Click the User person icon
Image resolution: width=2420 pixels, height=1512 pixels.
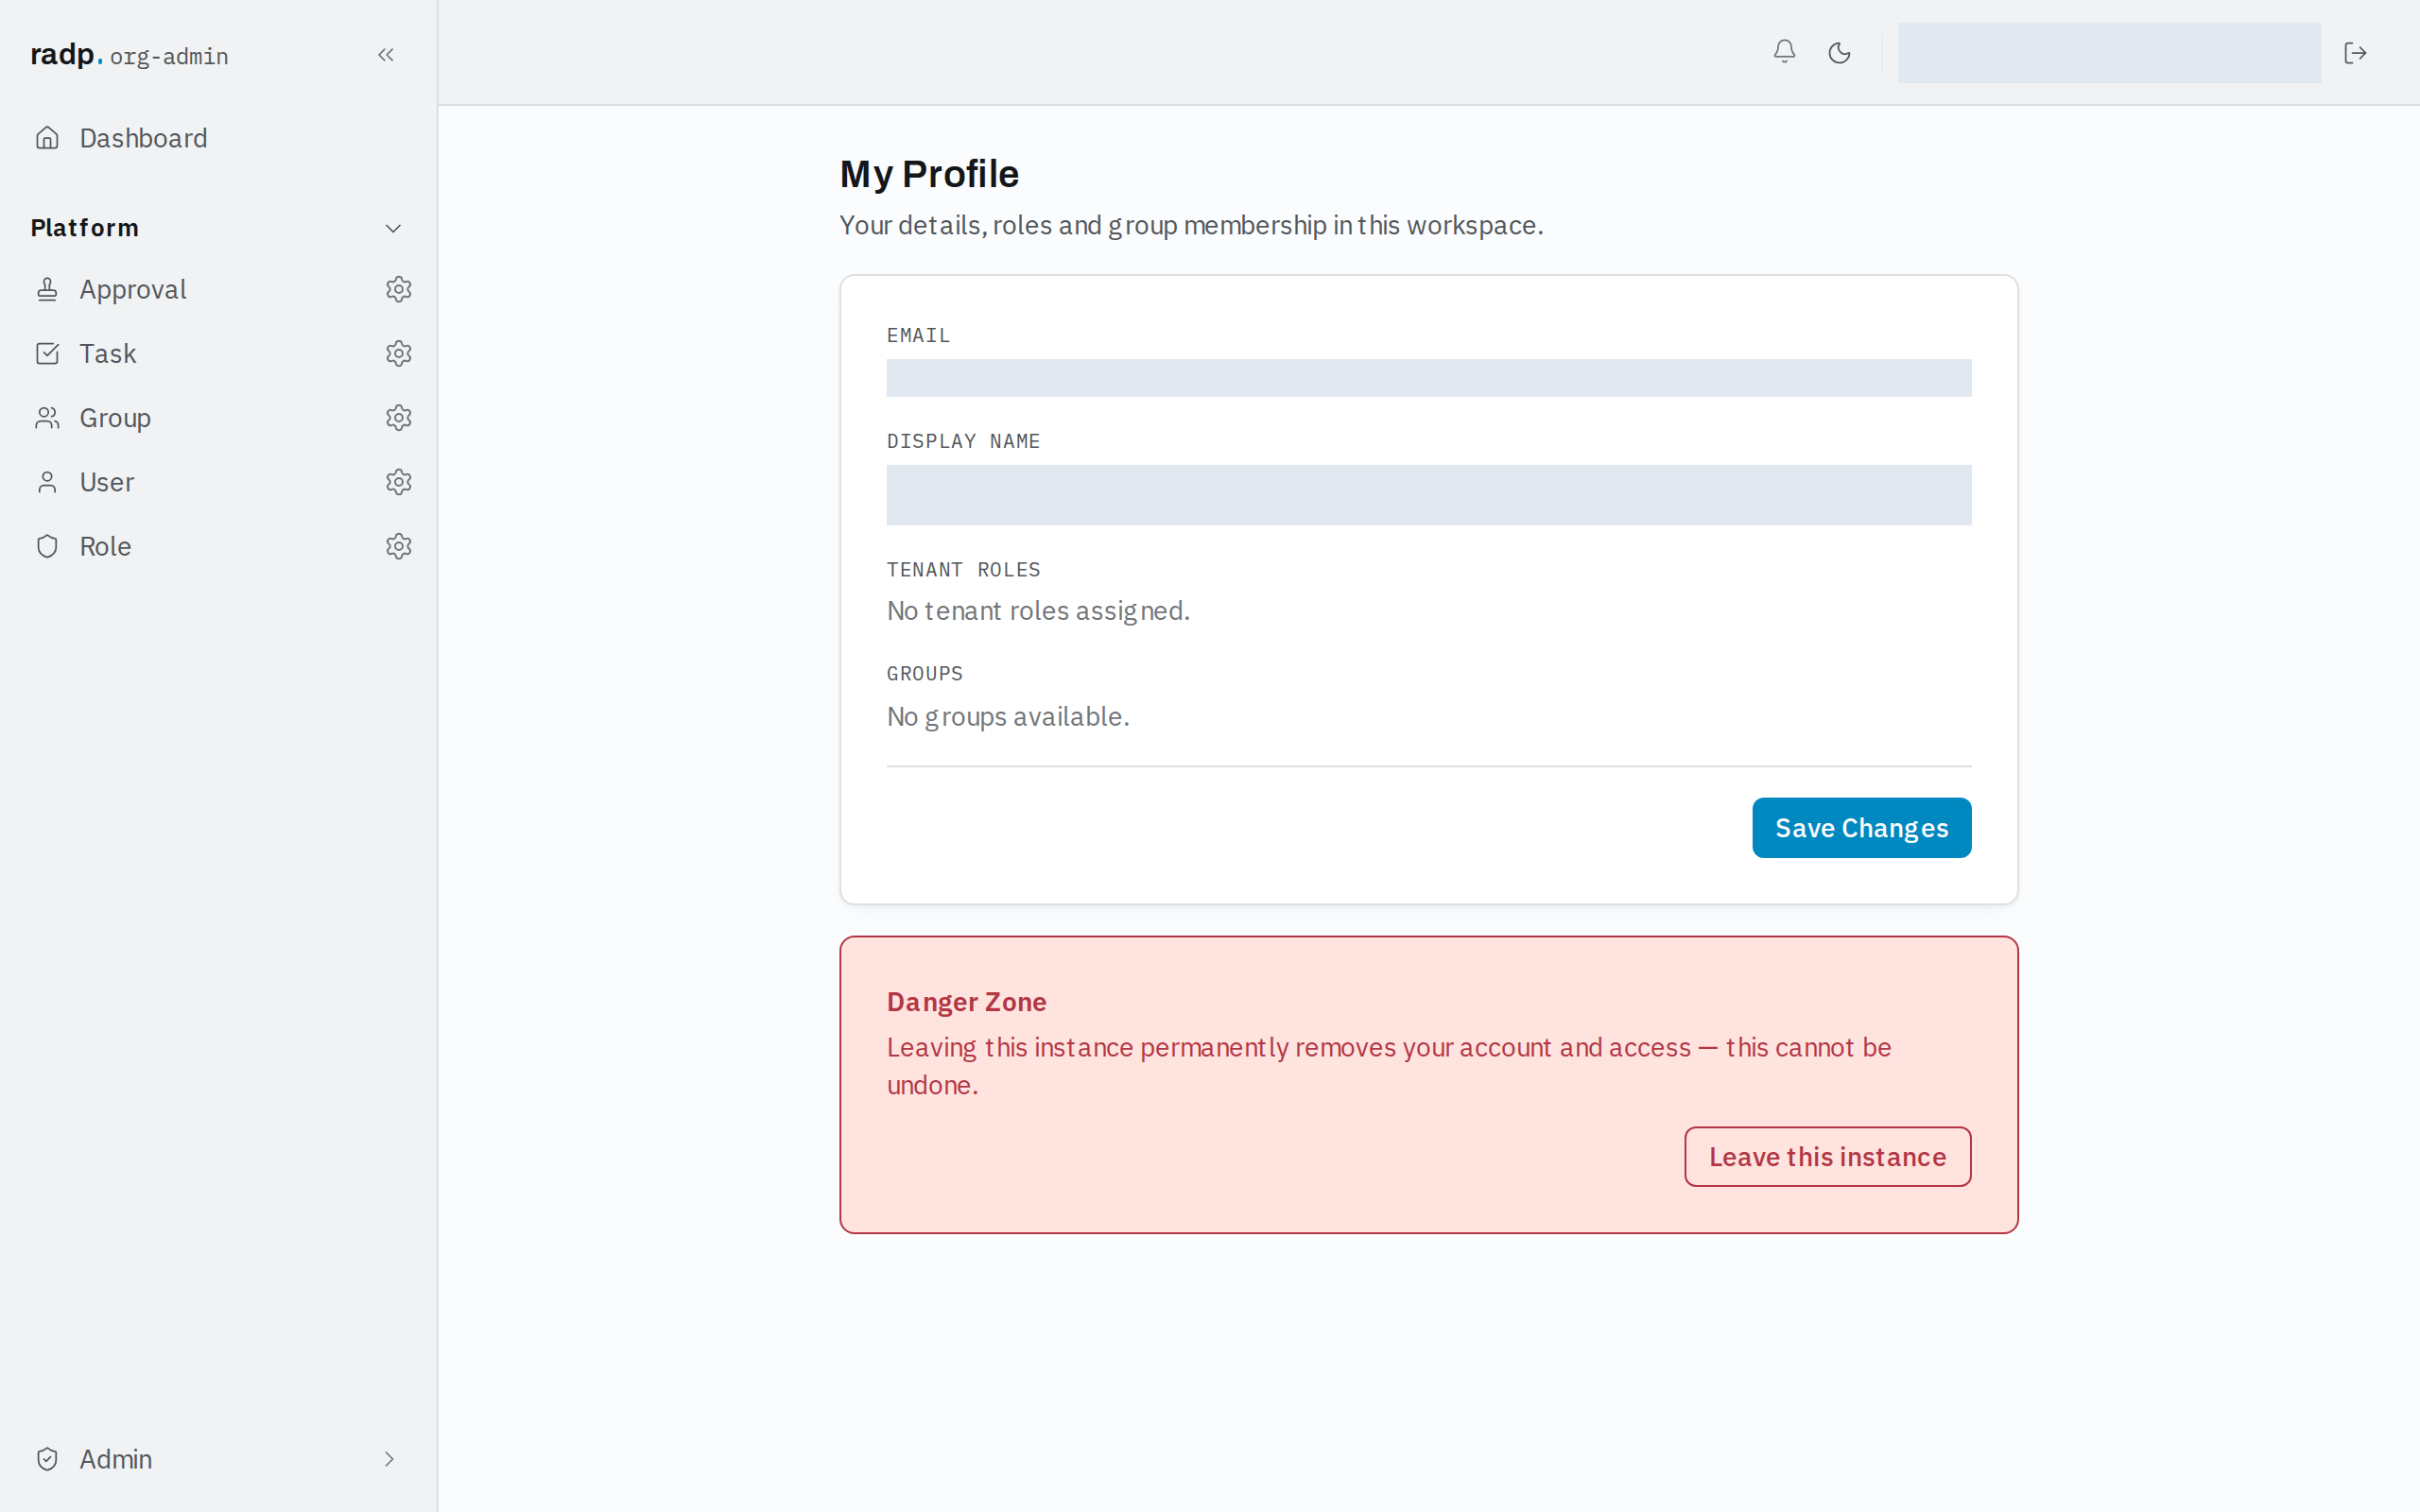click(x=47, y=482)
